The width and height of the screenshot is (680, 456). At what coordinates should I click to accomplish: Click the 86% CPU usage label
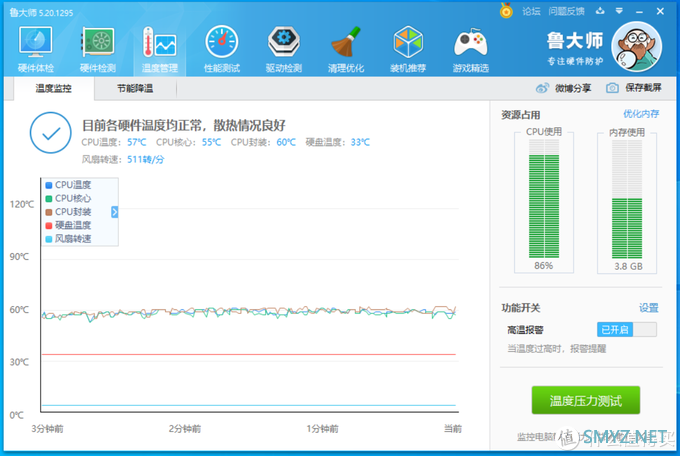coord(544,266)
